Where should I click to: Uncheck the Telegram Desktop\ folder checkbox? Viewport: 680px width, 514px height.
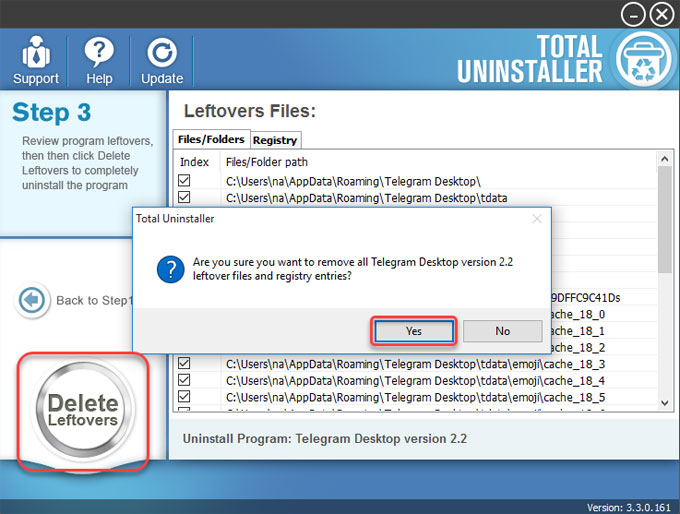[x=184, y=180]
